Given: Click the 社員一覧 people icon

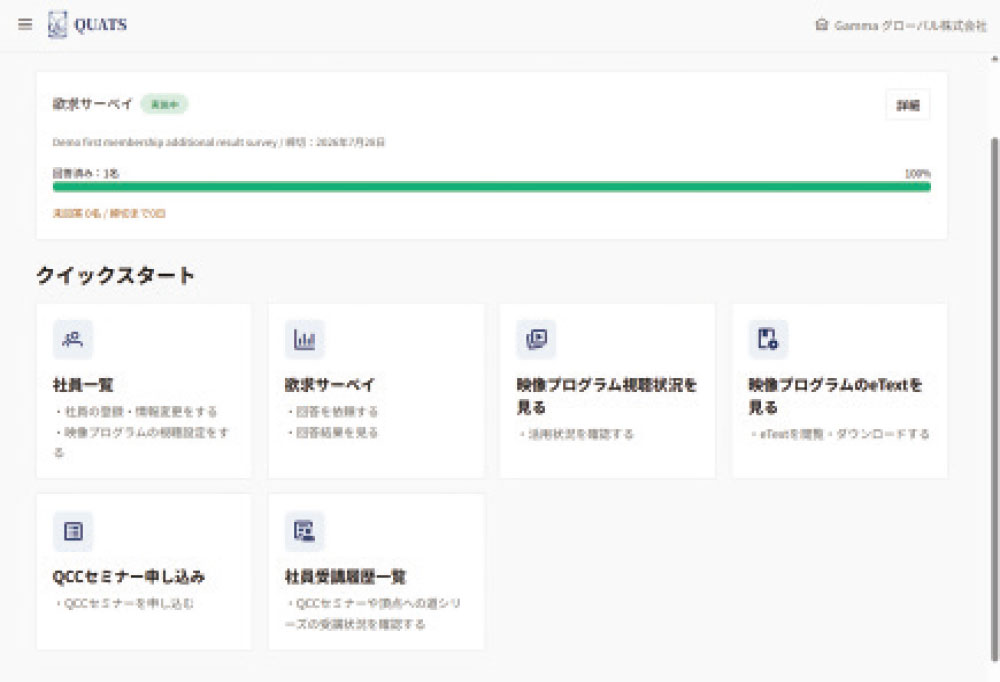Looking at the screenshot, I should (x=73, y=339).
